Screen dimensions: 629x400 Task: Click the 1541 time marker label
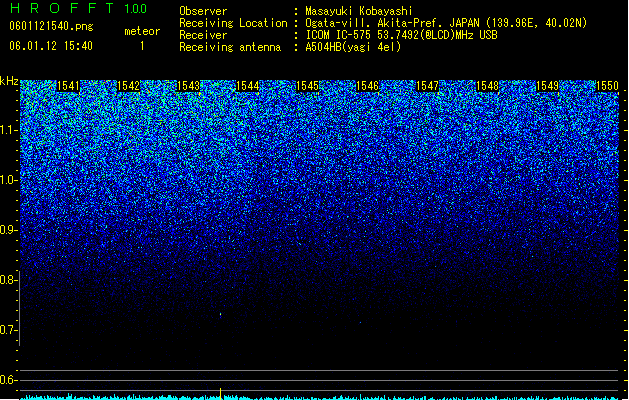point(68,86)
